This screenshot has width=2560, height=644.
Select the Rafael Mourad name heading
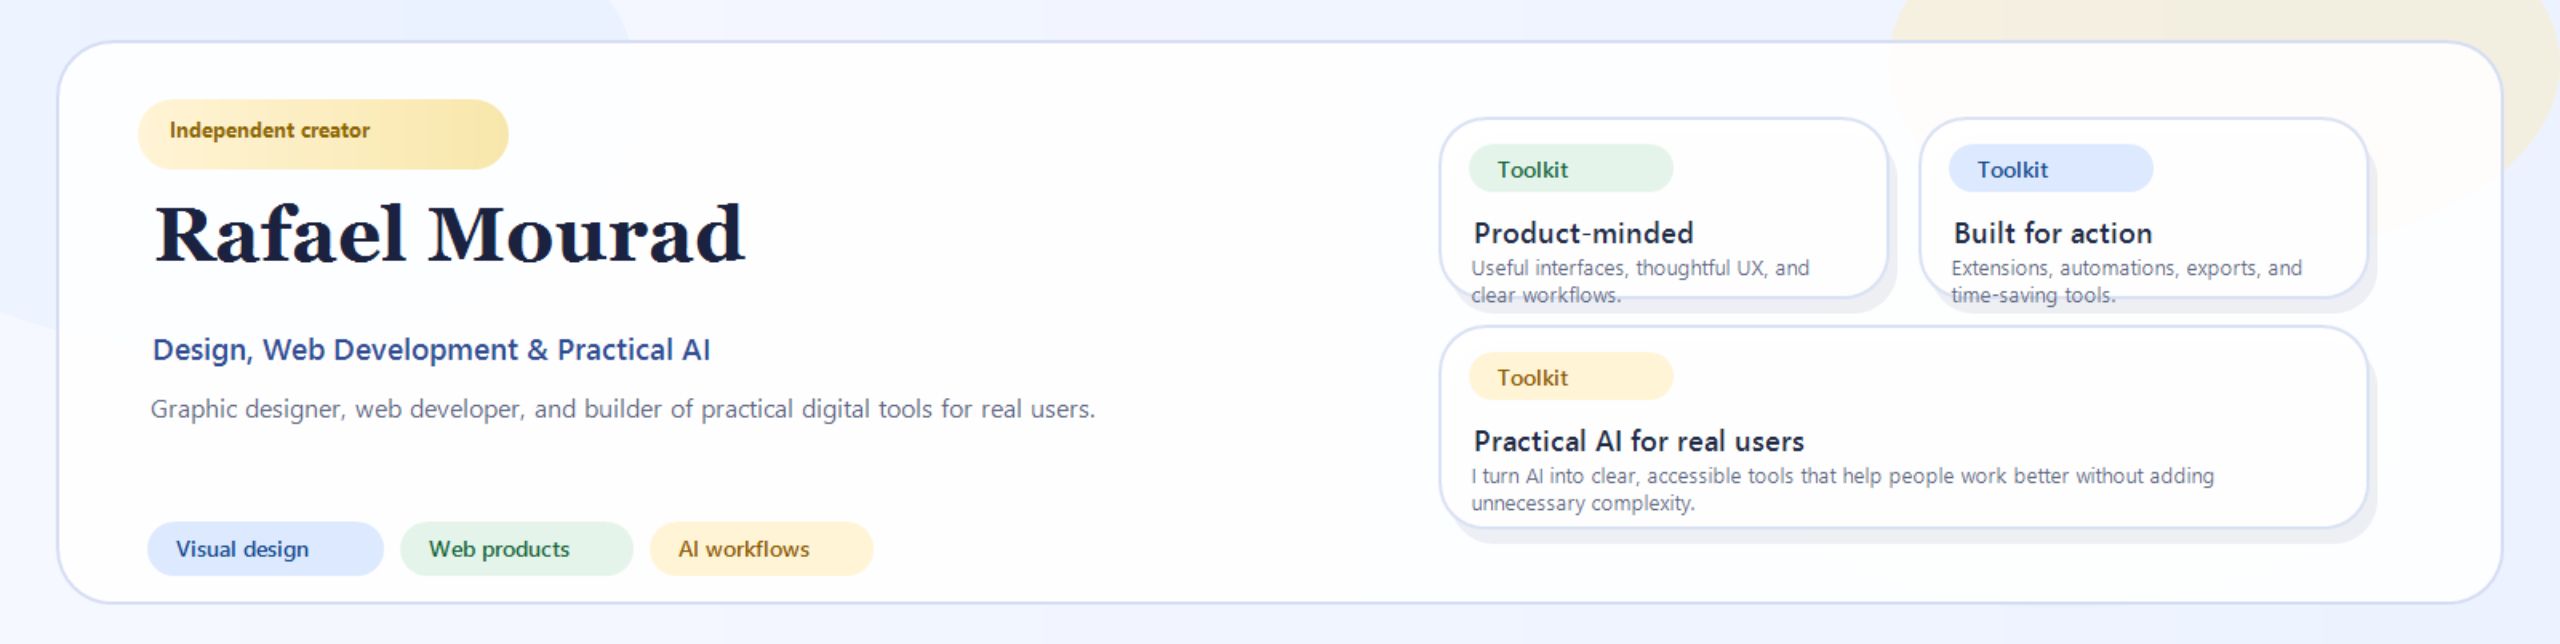pyautogui.click(x=450, y=235)
